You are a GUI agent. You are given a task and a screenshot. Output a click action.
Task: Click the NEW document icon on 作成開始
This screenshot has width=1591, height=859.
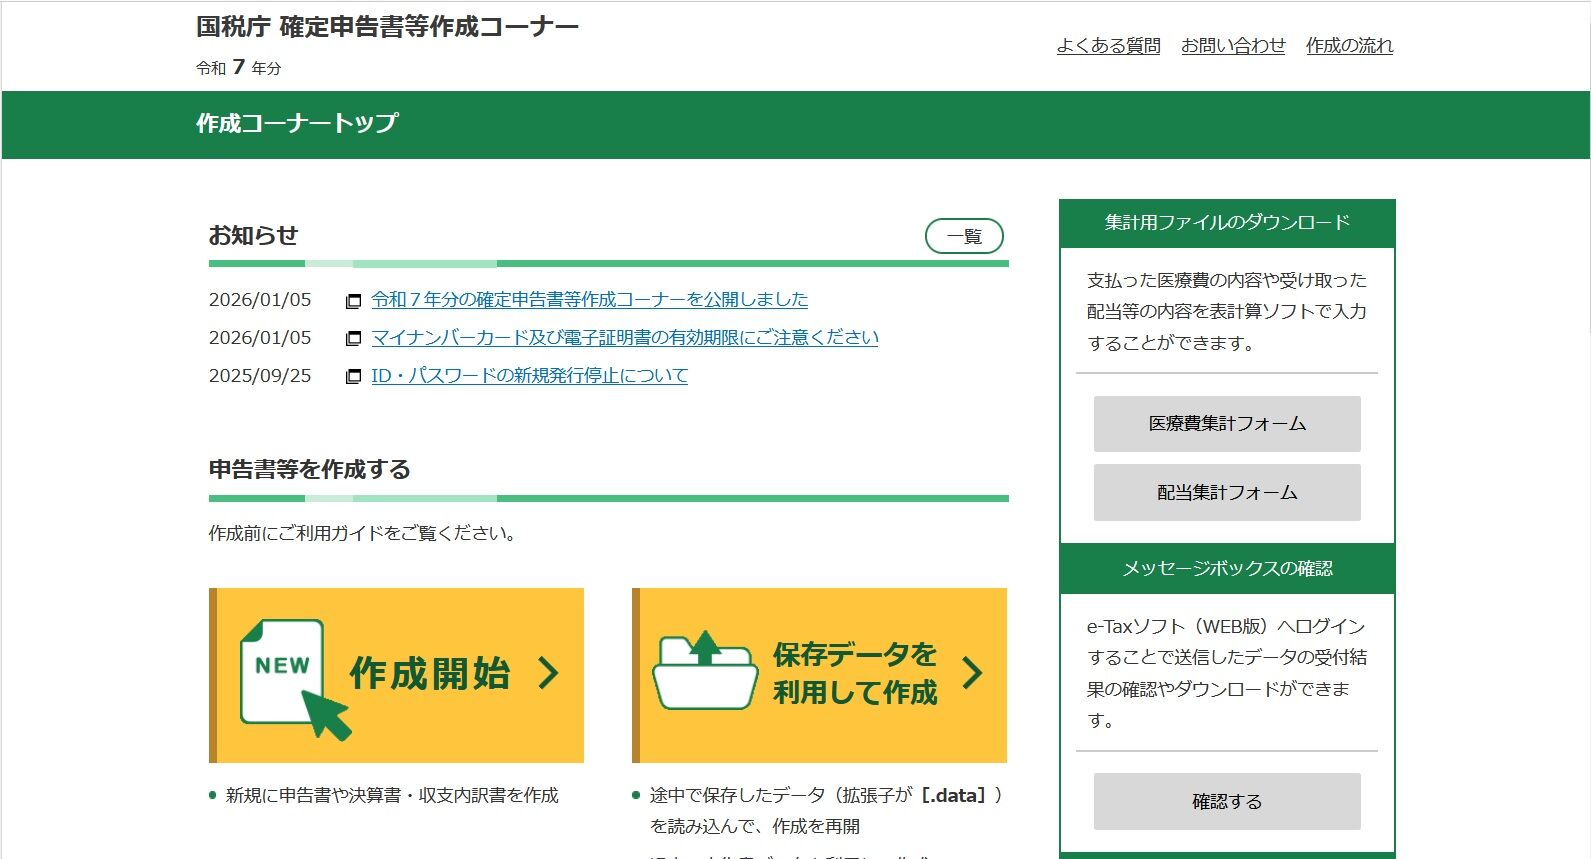[295, 679]
